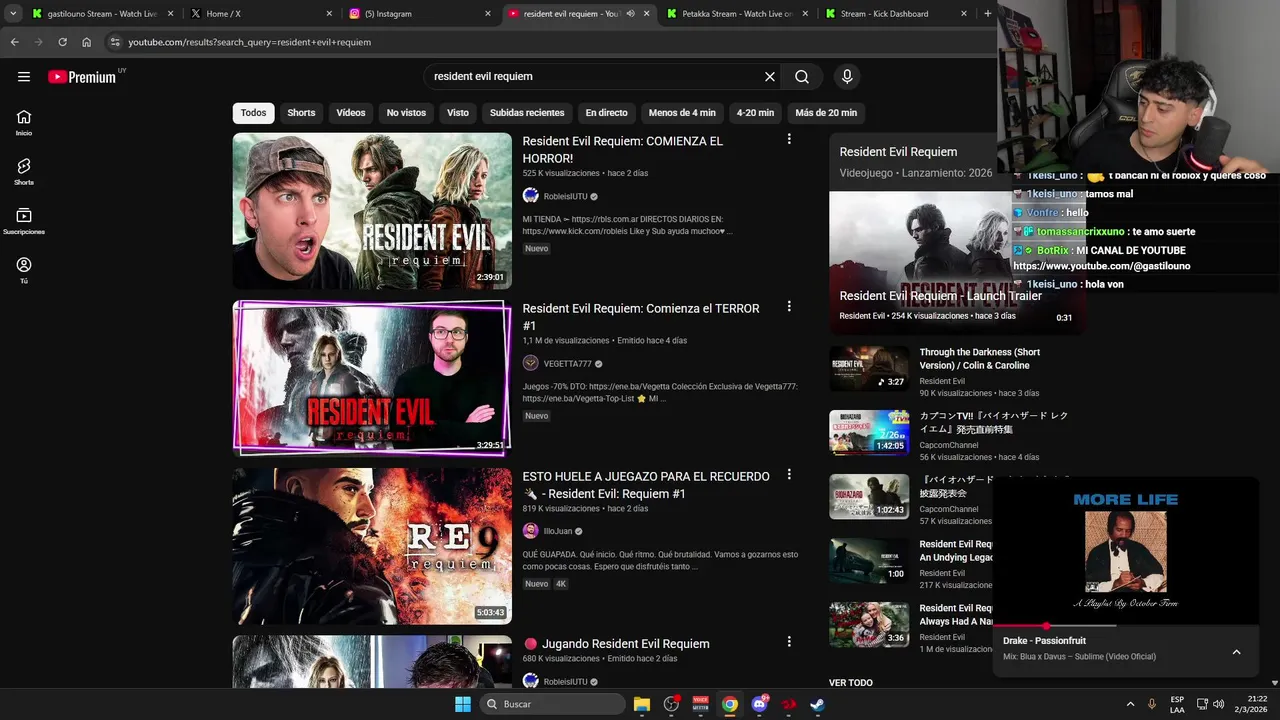Open VEGETTA777 channel name link

[x=567, y=364]
